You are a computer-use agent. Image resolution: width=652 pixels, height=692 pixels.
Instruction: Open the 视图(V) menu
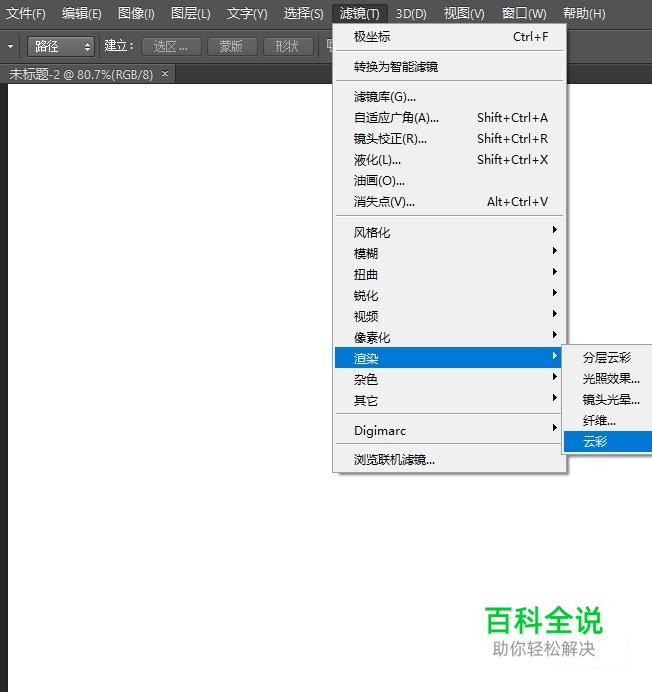tap(464, 14)
